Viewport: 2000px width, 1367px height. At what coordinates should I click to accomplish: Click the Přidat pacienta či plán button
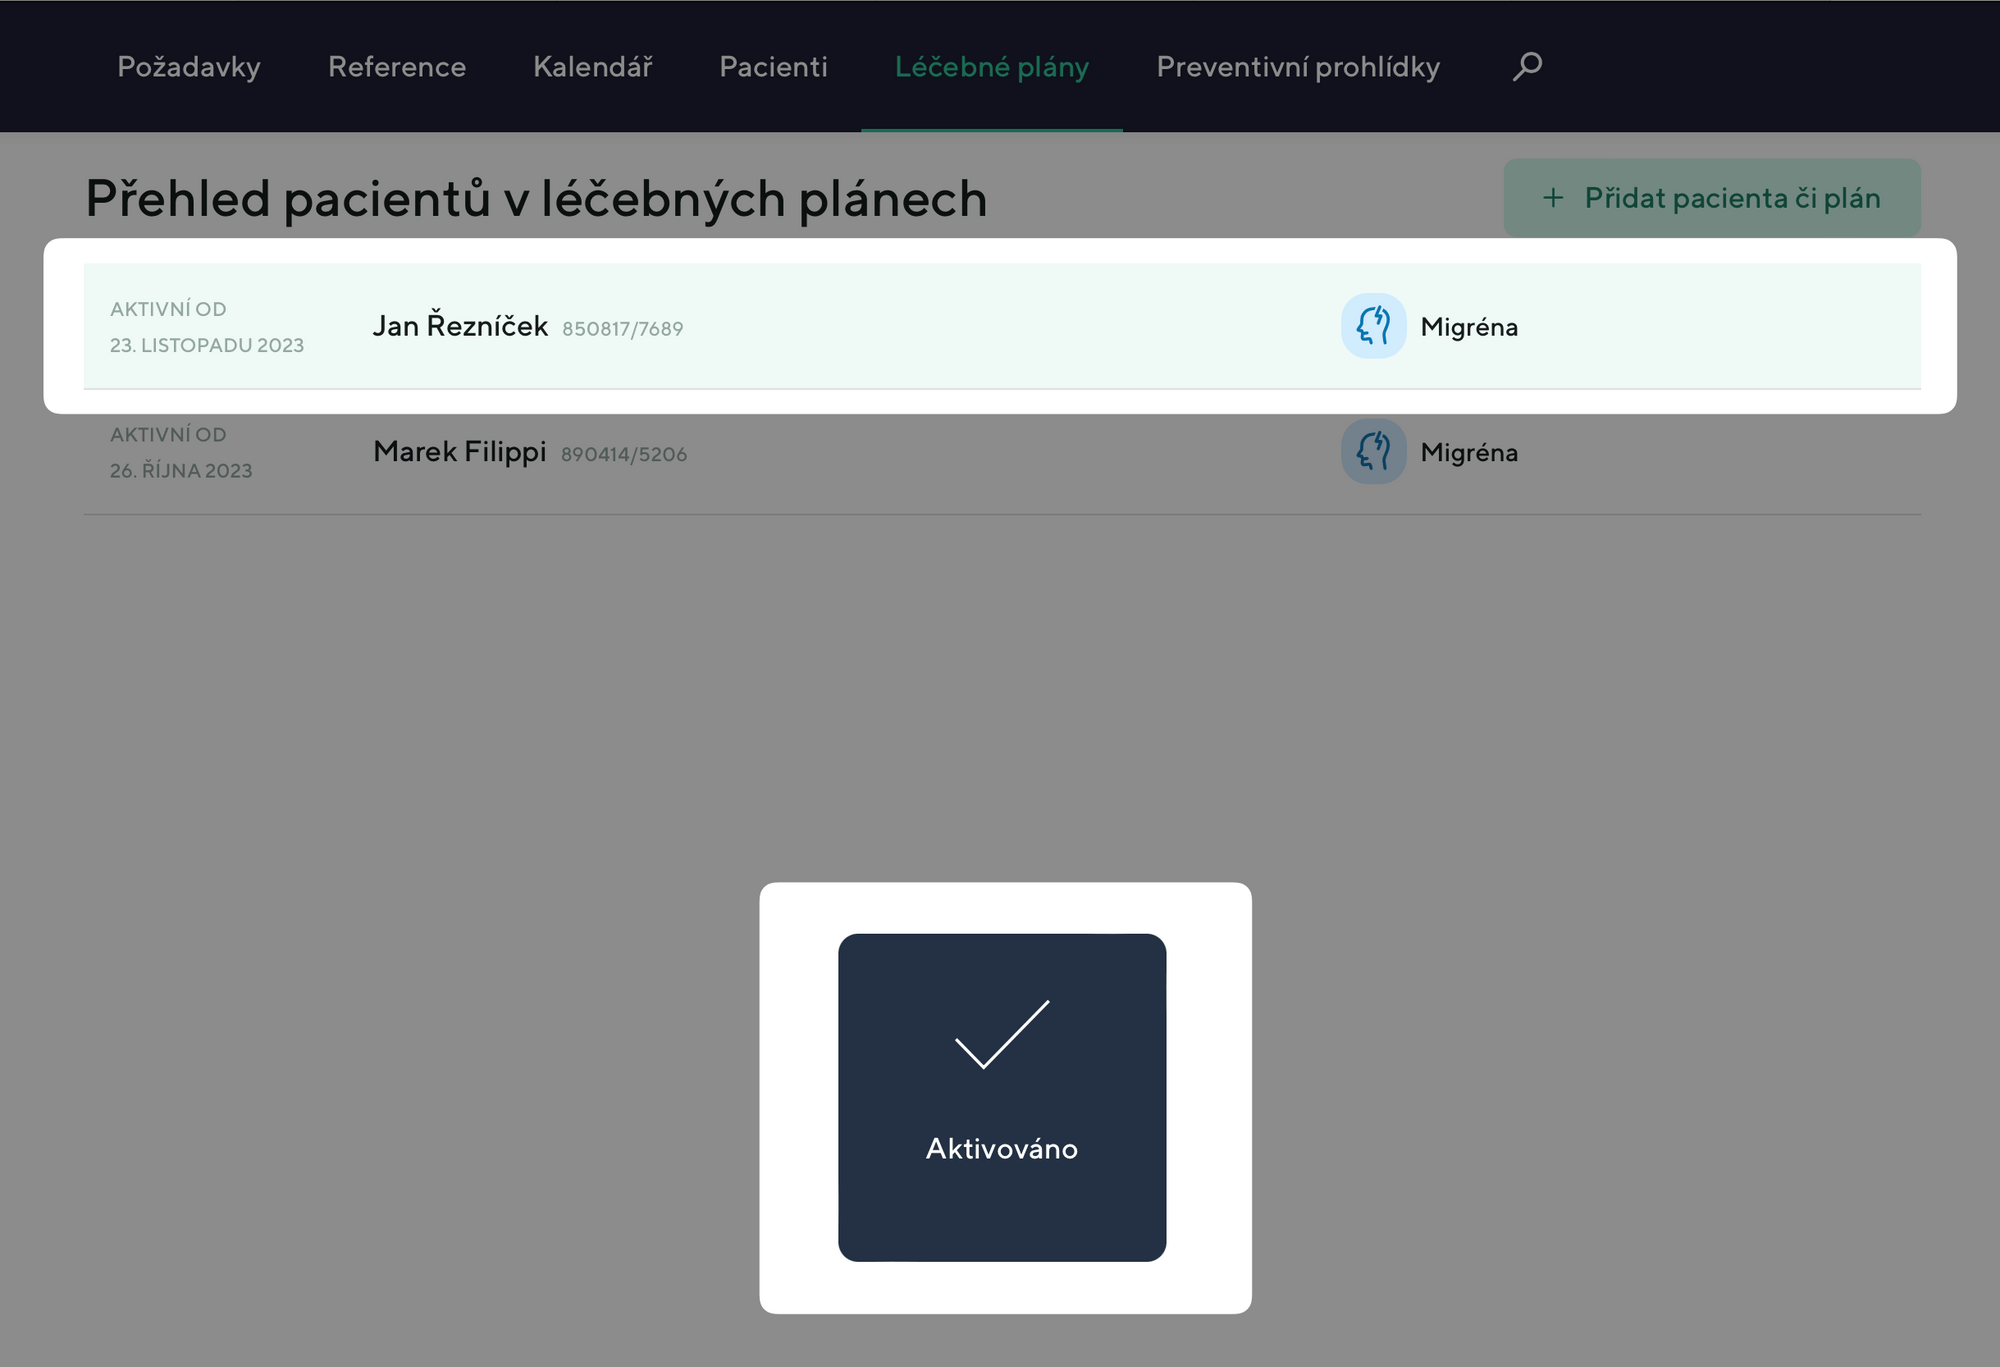1711,198
